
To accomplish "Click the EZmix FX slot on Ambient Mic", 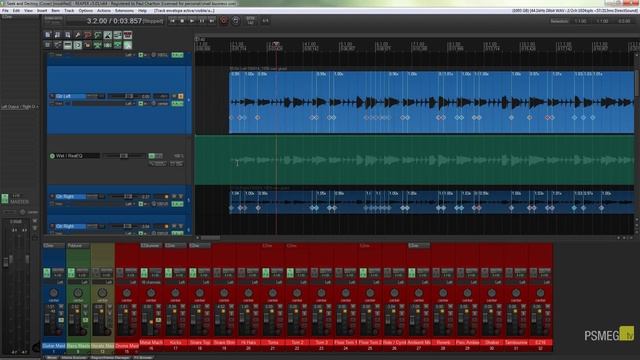I will [x=419, y=246].
